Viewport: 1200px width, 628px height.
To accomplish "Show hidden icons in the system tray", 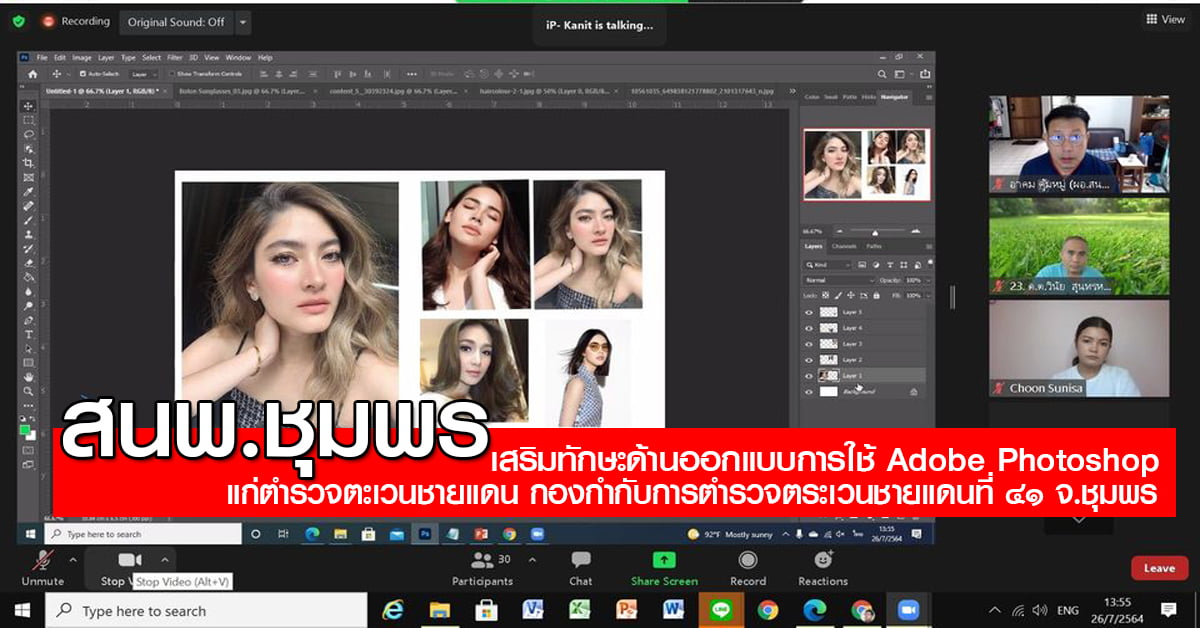I will point(995,609).
